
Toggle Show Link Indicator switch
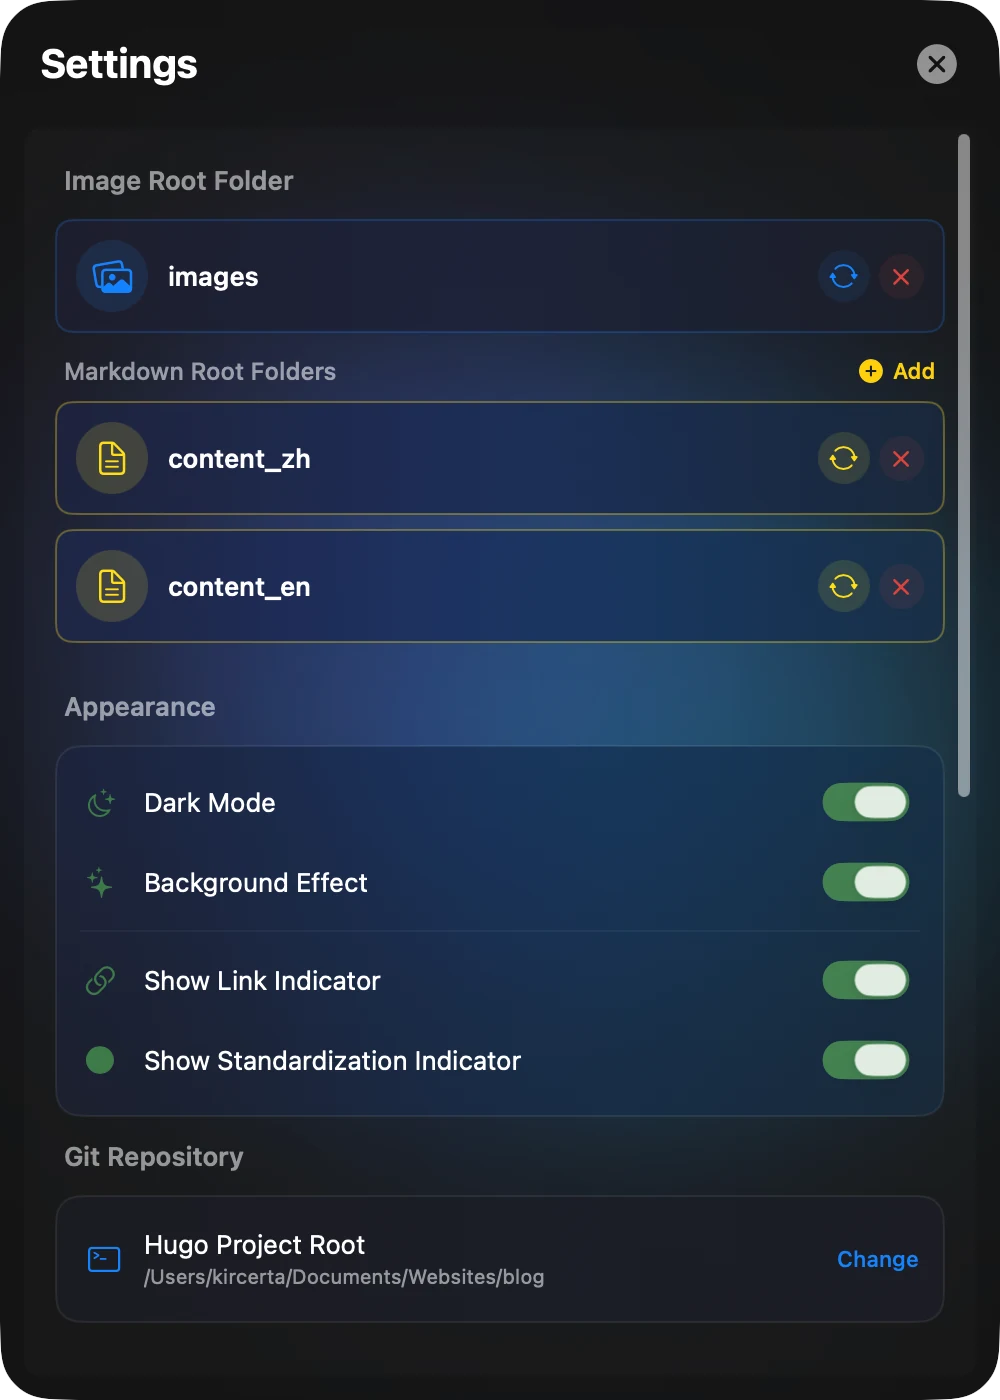[866, 980]
